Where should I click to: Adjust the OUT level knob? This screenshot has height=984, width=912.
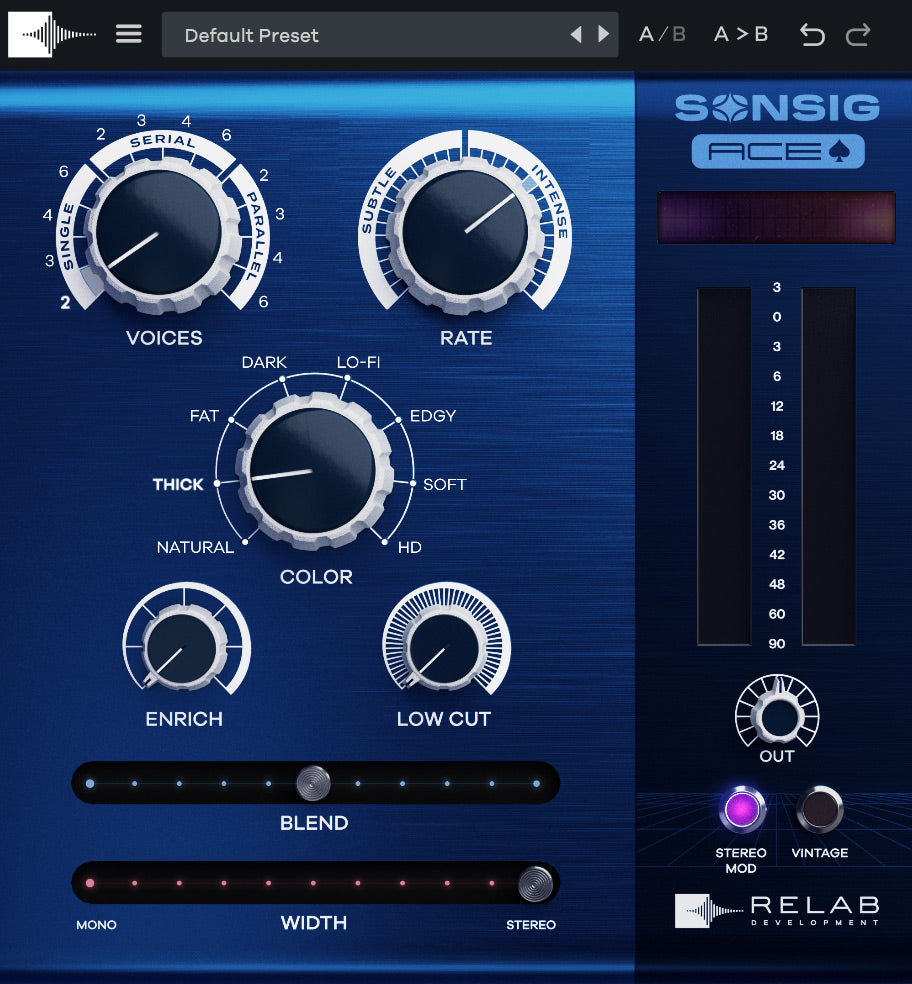pos(777,718)
